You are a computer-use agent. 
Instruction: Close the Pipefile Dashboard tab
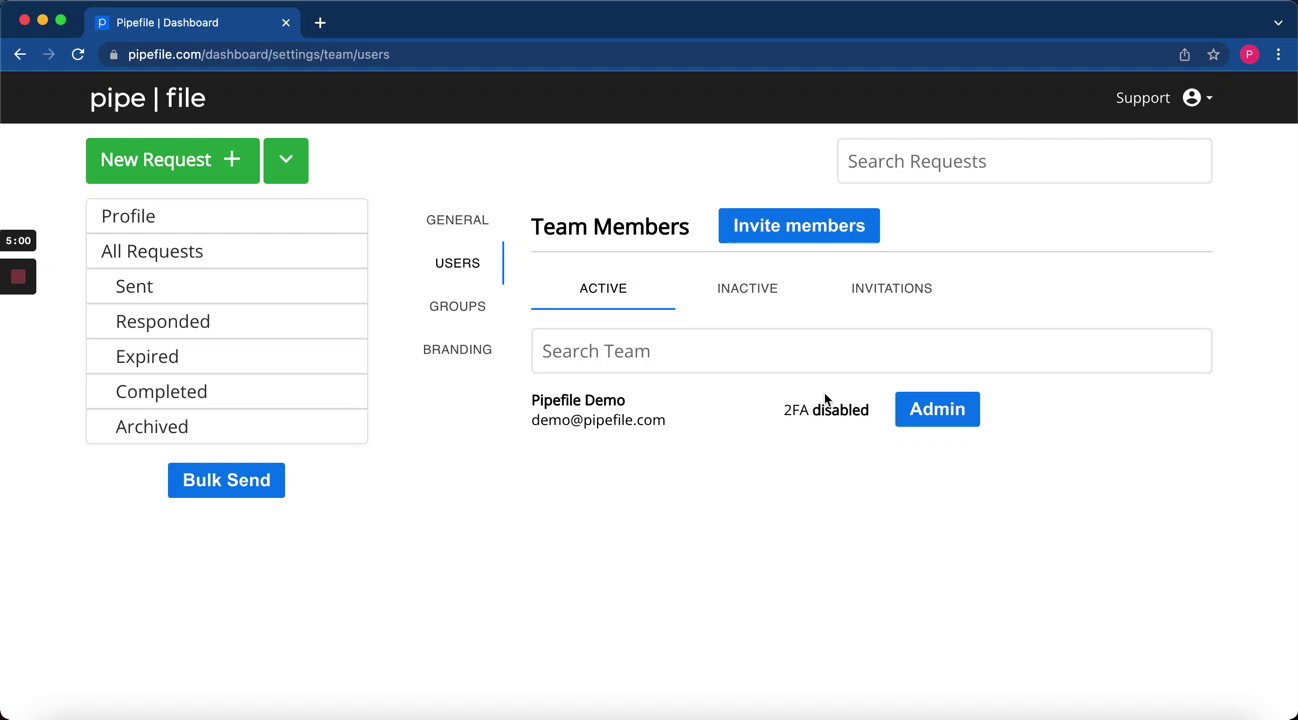[x=286, y=22]
